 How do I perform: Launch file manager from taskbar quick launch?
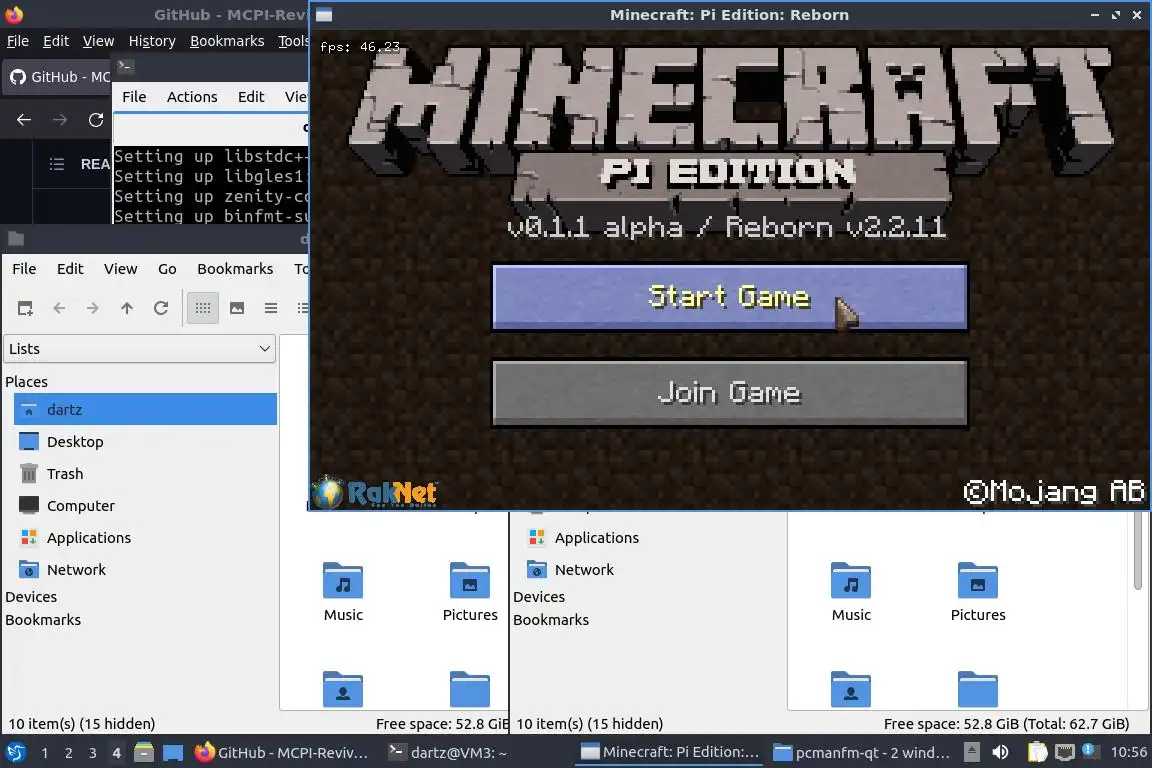coord(144,753)
